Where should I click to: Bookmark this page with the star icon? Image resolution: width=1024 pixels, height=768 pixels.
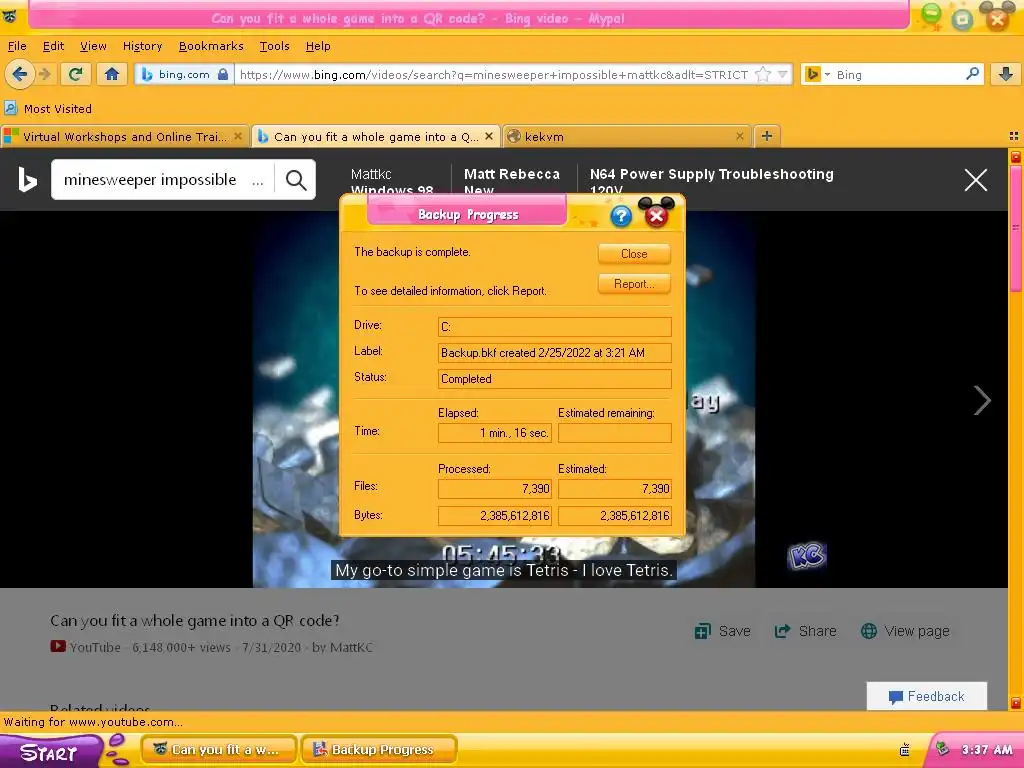[x=762, y=74]
